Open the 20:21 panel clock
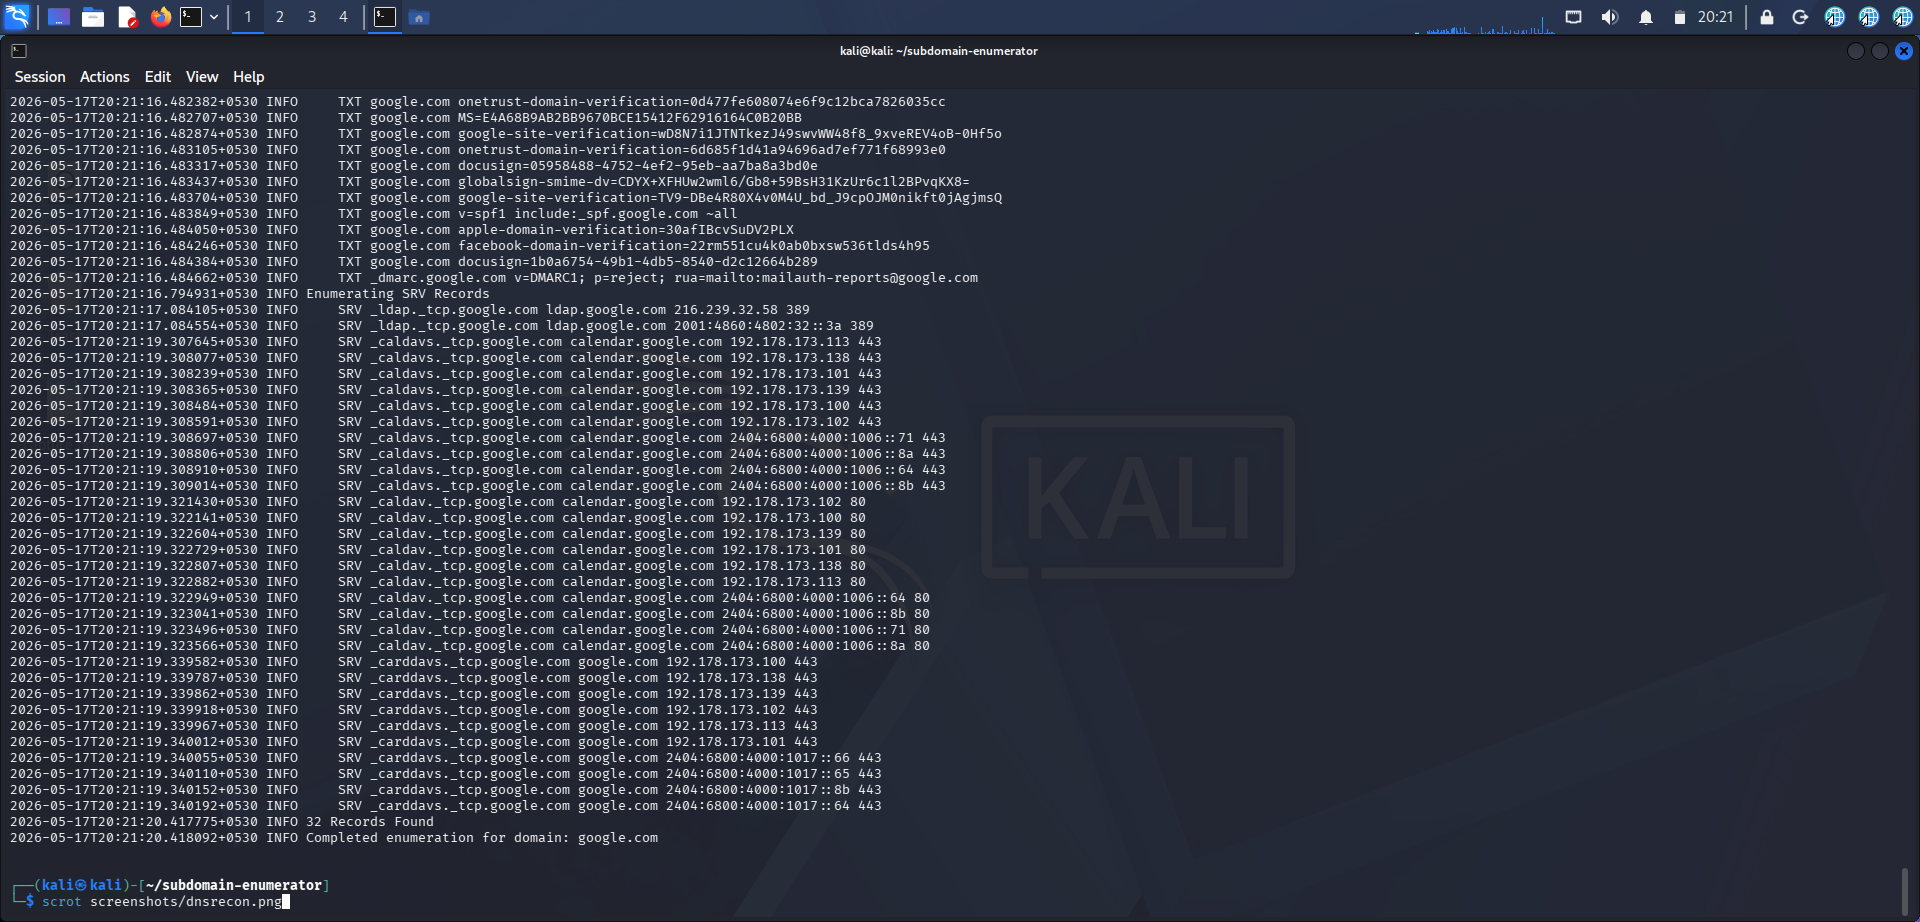 (x=1715, y=17)
